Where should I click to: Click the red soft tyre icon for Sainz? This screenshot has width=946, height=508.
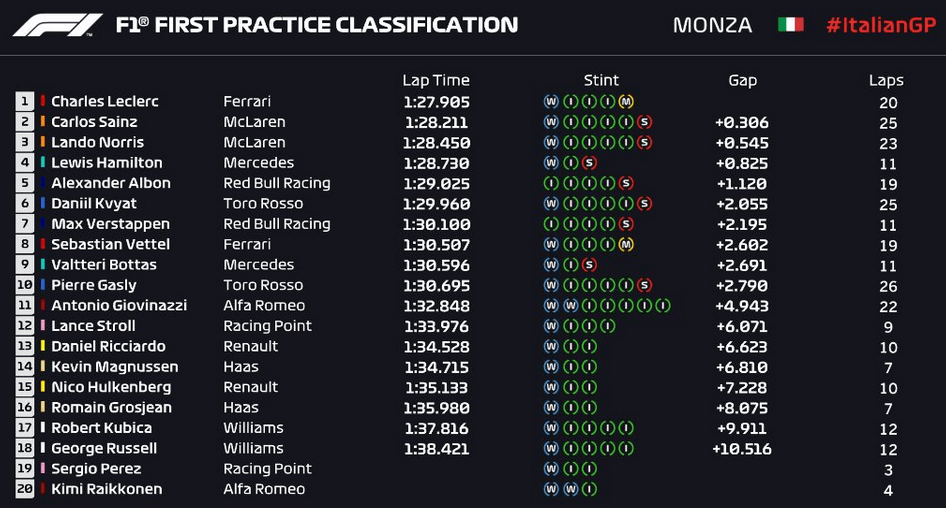click(644, 122)
